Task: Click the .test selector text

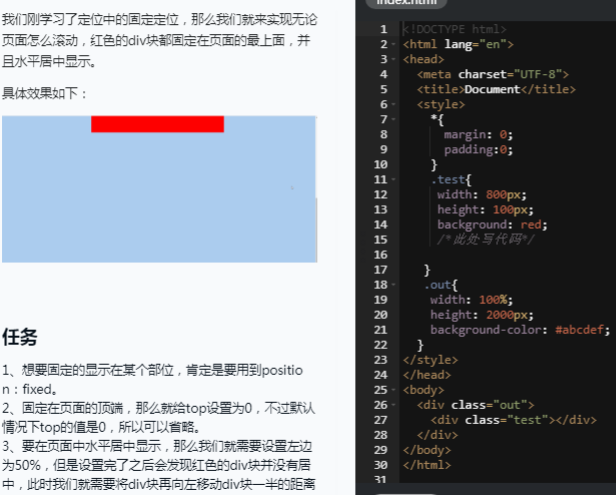Action: pyautogui.click(x=447, y=180)
